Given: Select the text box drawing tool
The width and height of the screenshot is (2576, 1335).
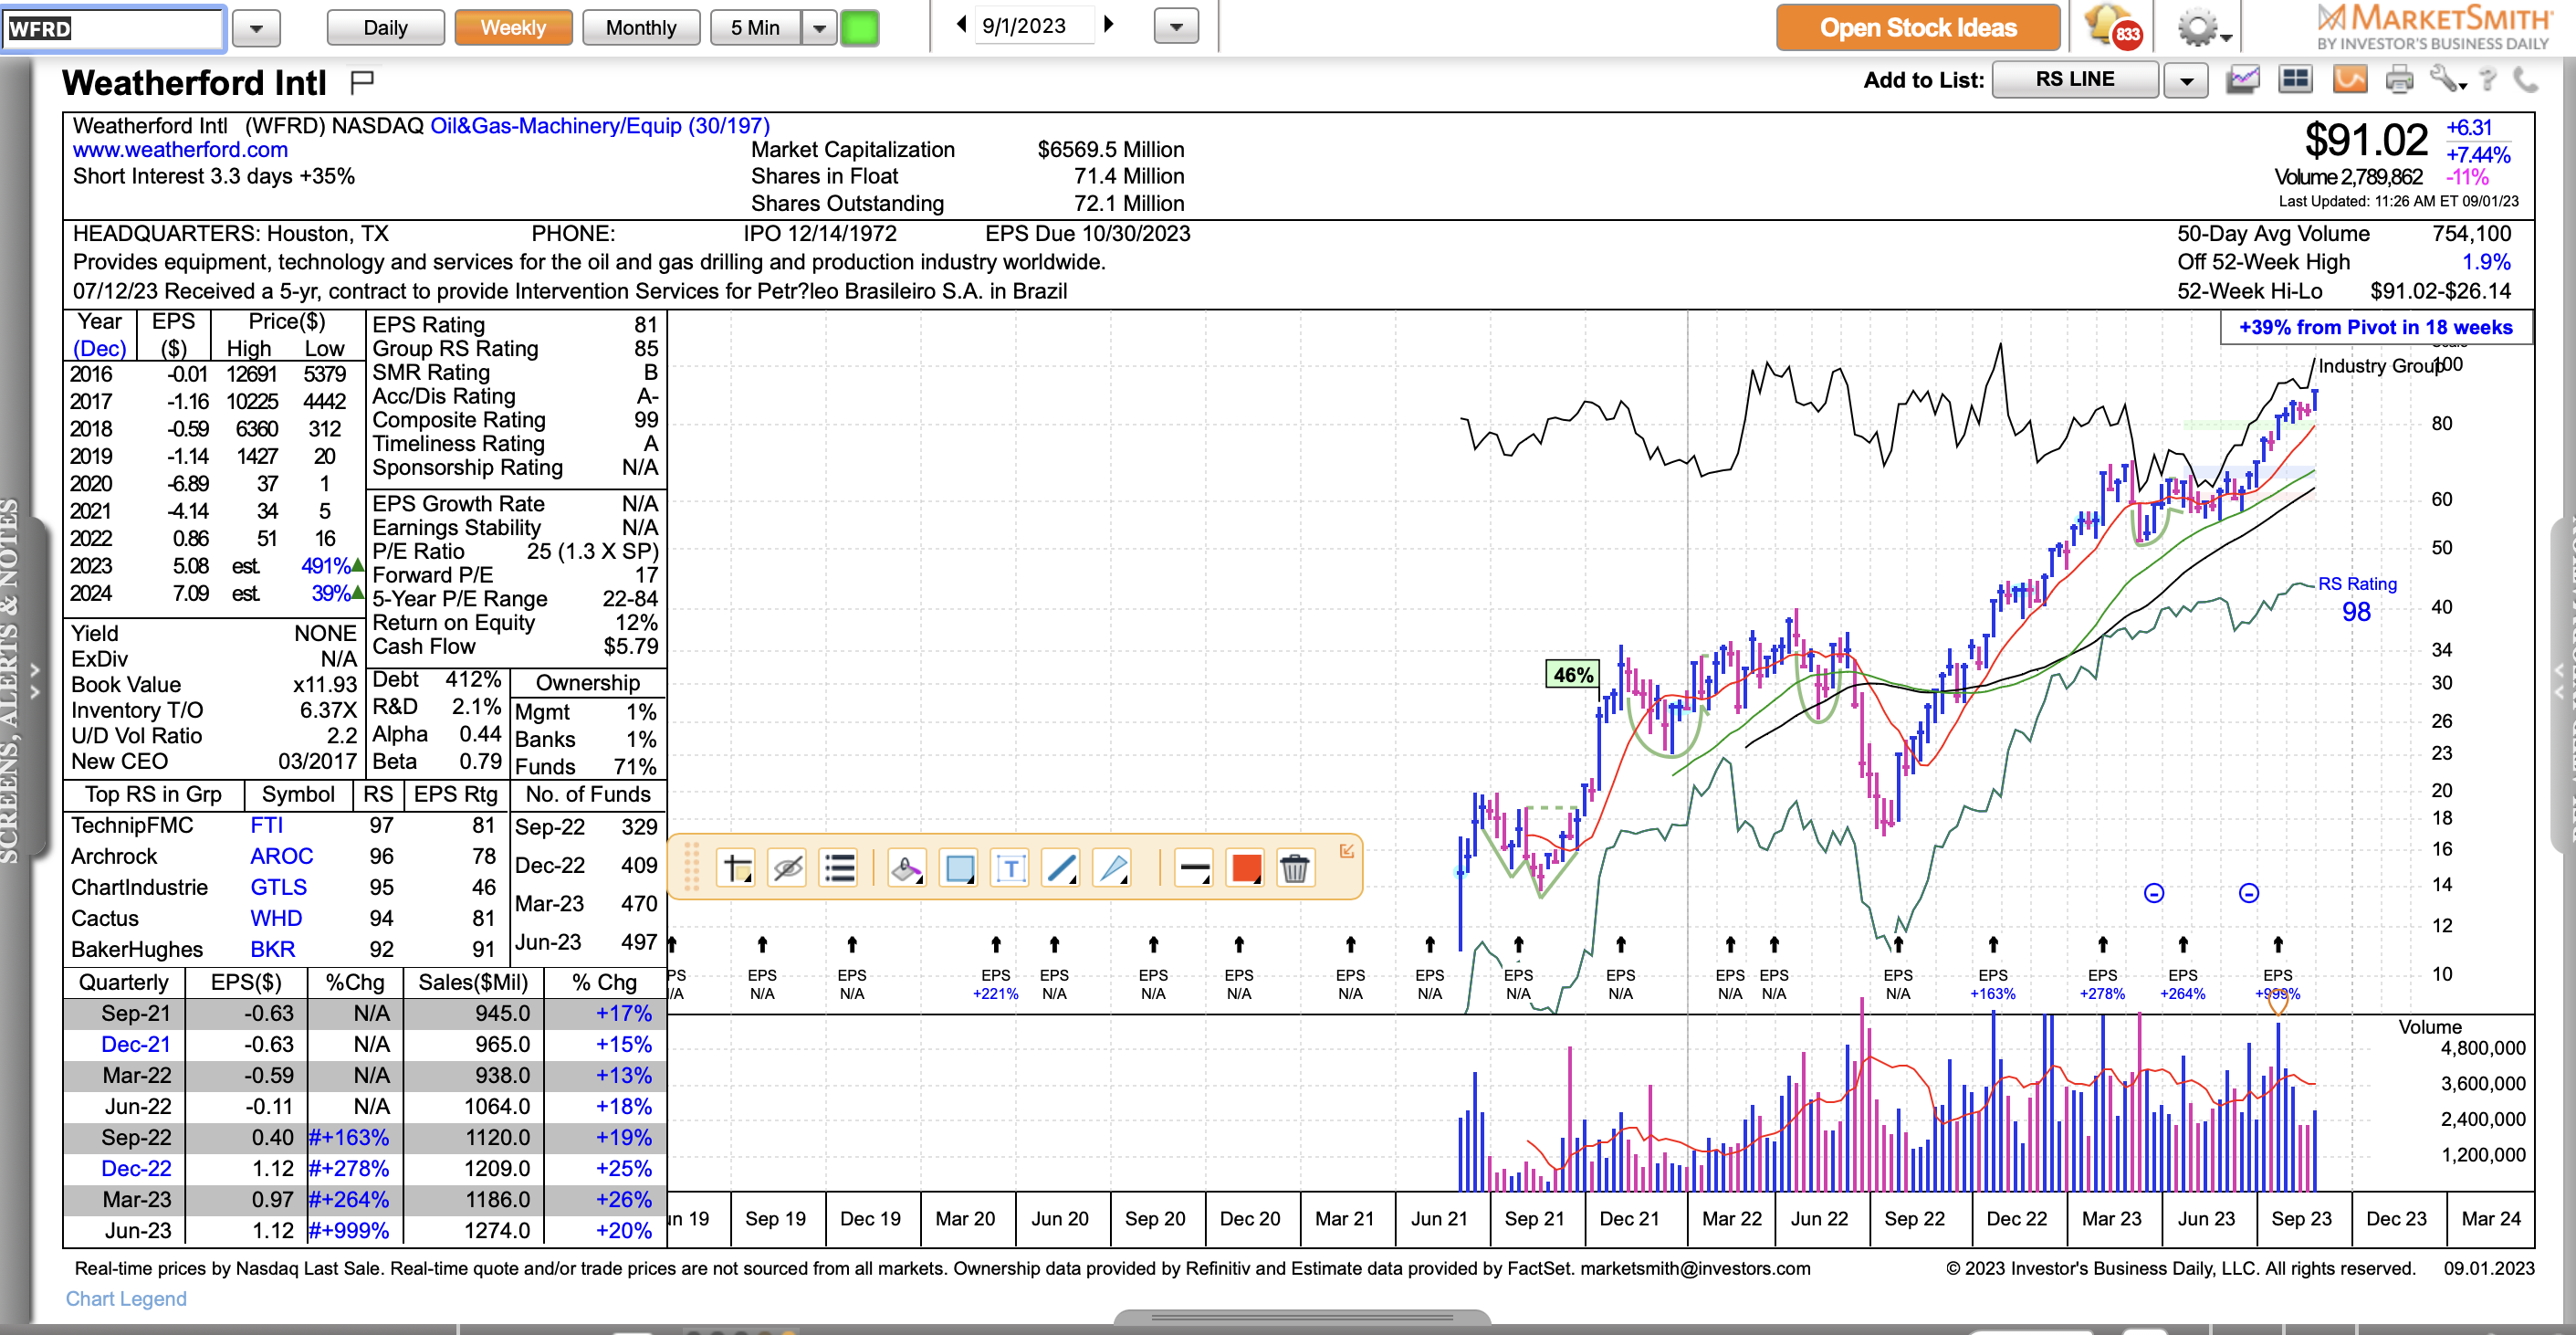Looking at the screenshot, I should 1010,868.
